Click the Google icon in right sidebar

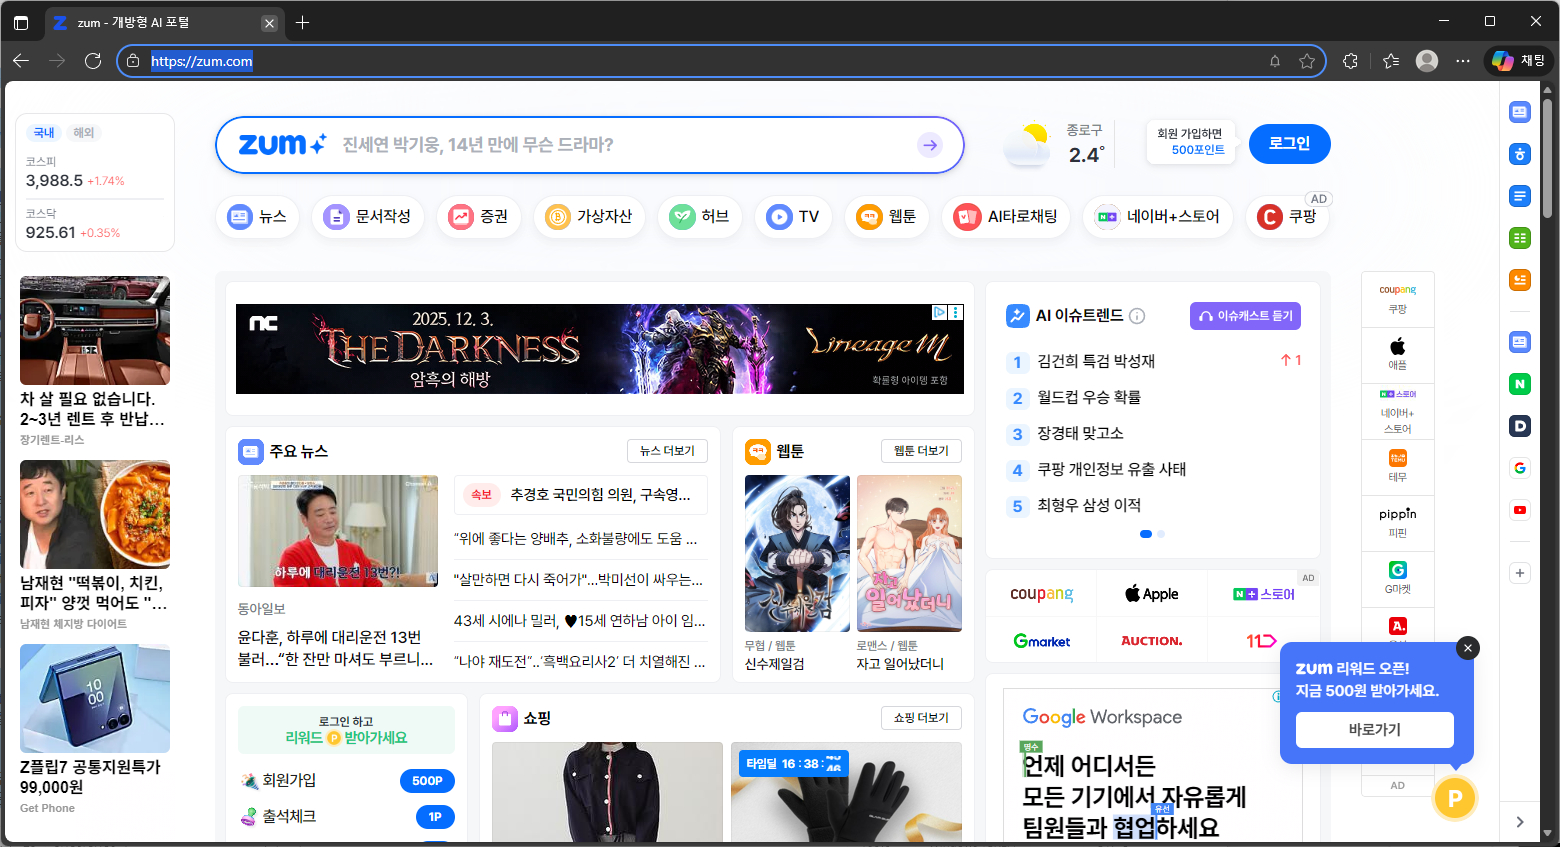pyautogui.click(x=1520, y=467)
